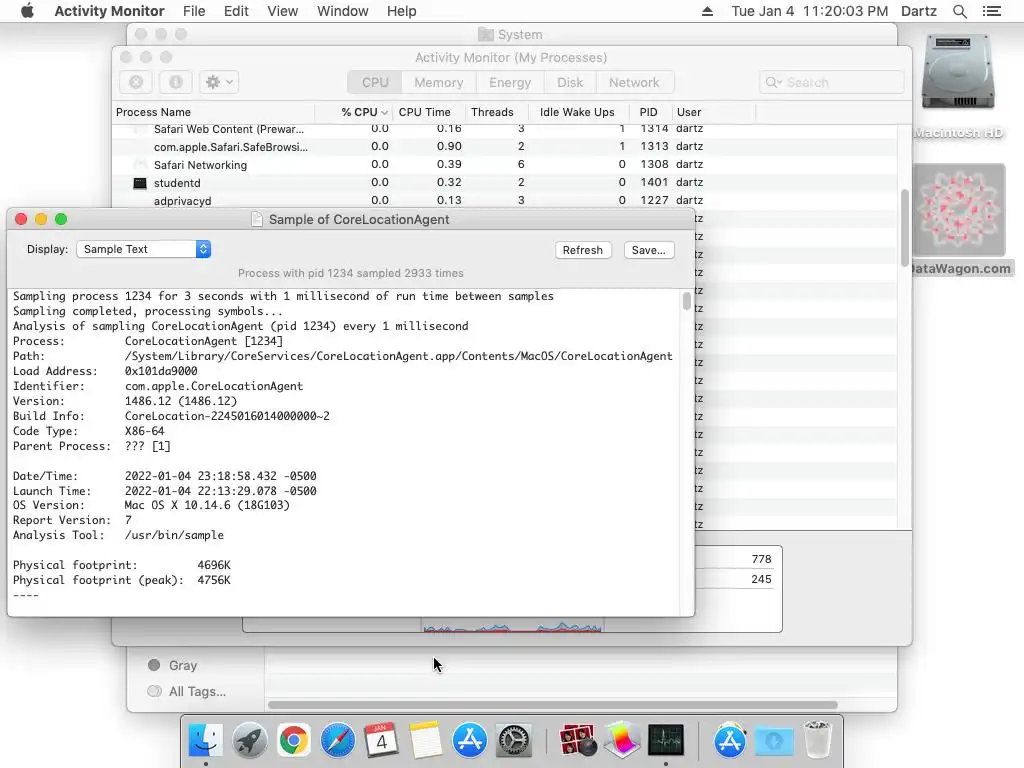1024x768 pixels.
Task: Open Grapher in the Dock
Action: pos(622,740)
